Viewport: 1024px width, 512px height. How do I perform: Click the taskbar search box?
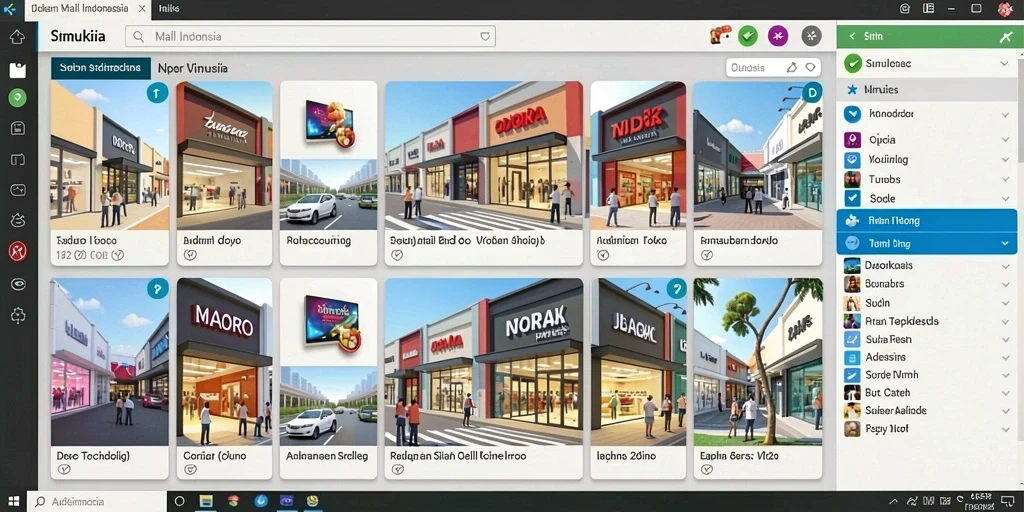pos(97,502)
